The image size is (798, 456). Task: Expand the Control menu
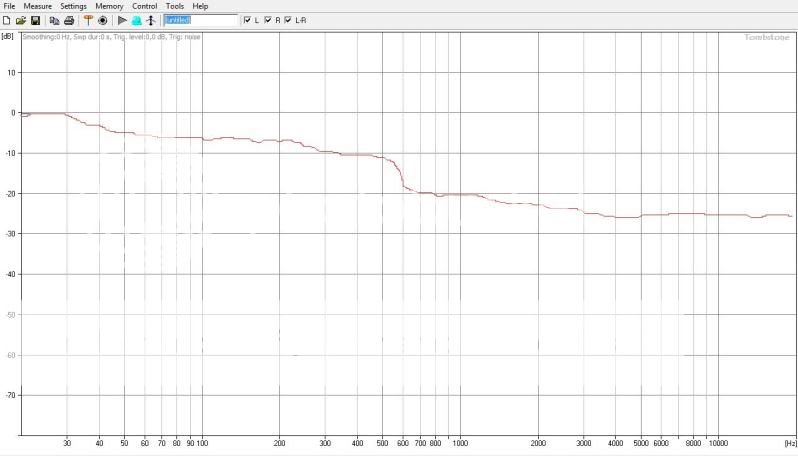[145, 6]
